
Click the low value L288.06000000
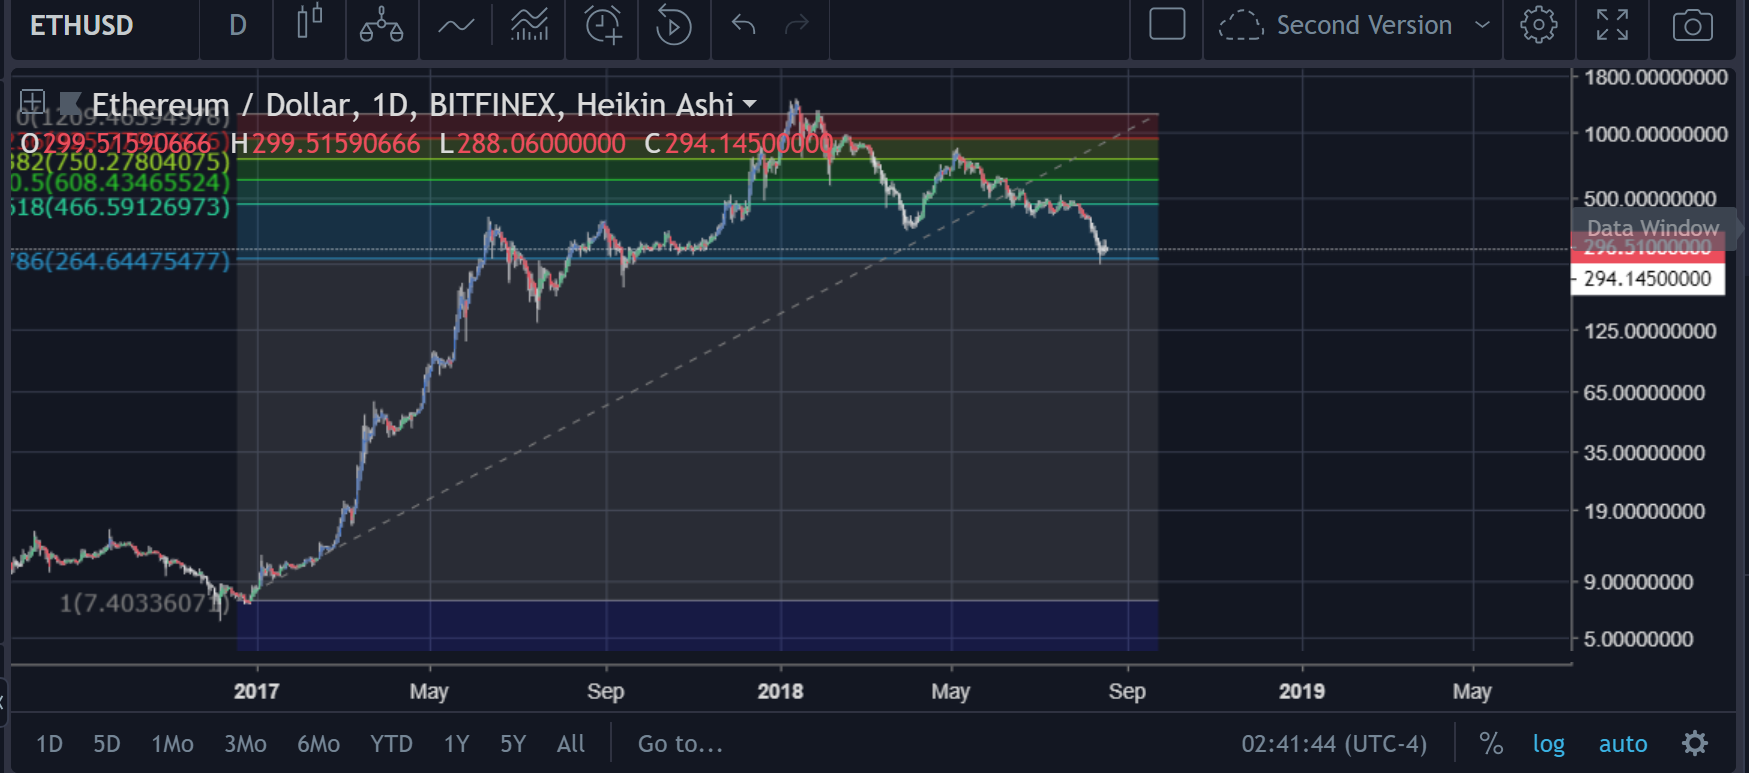533,144
